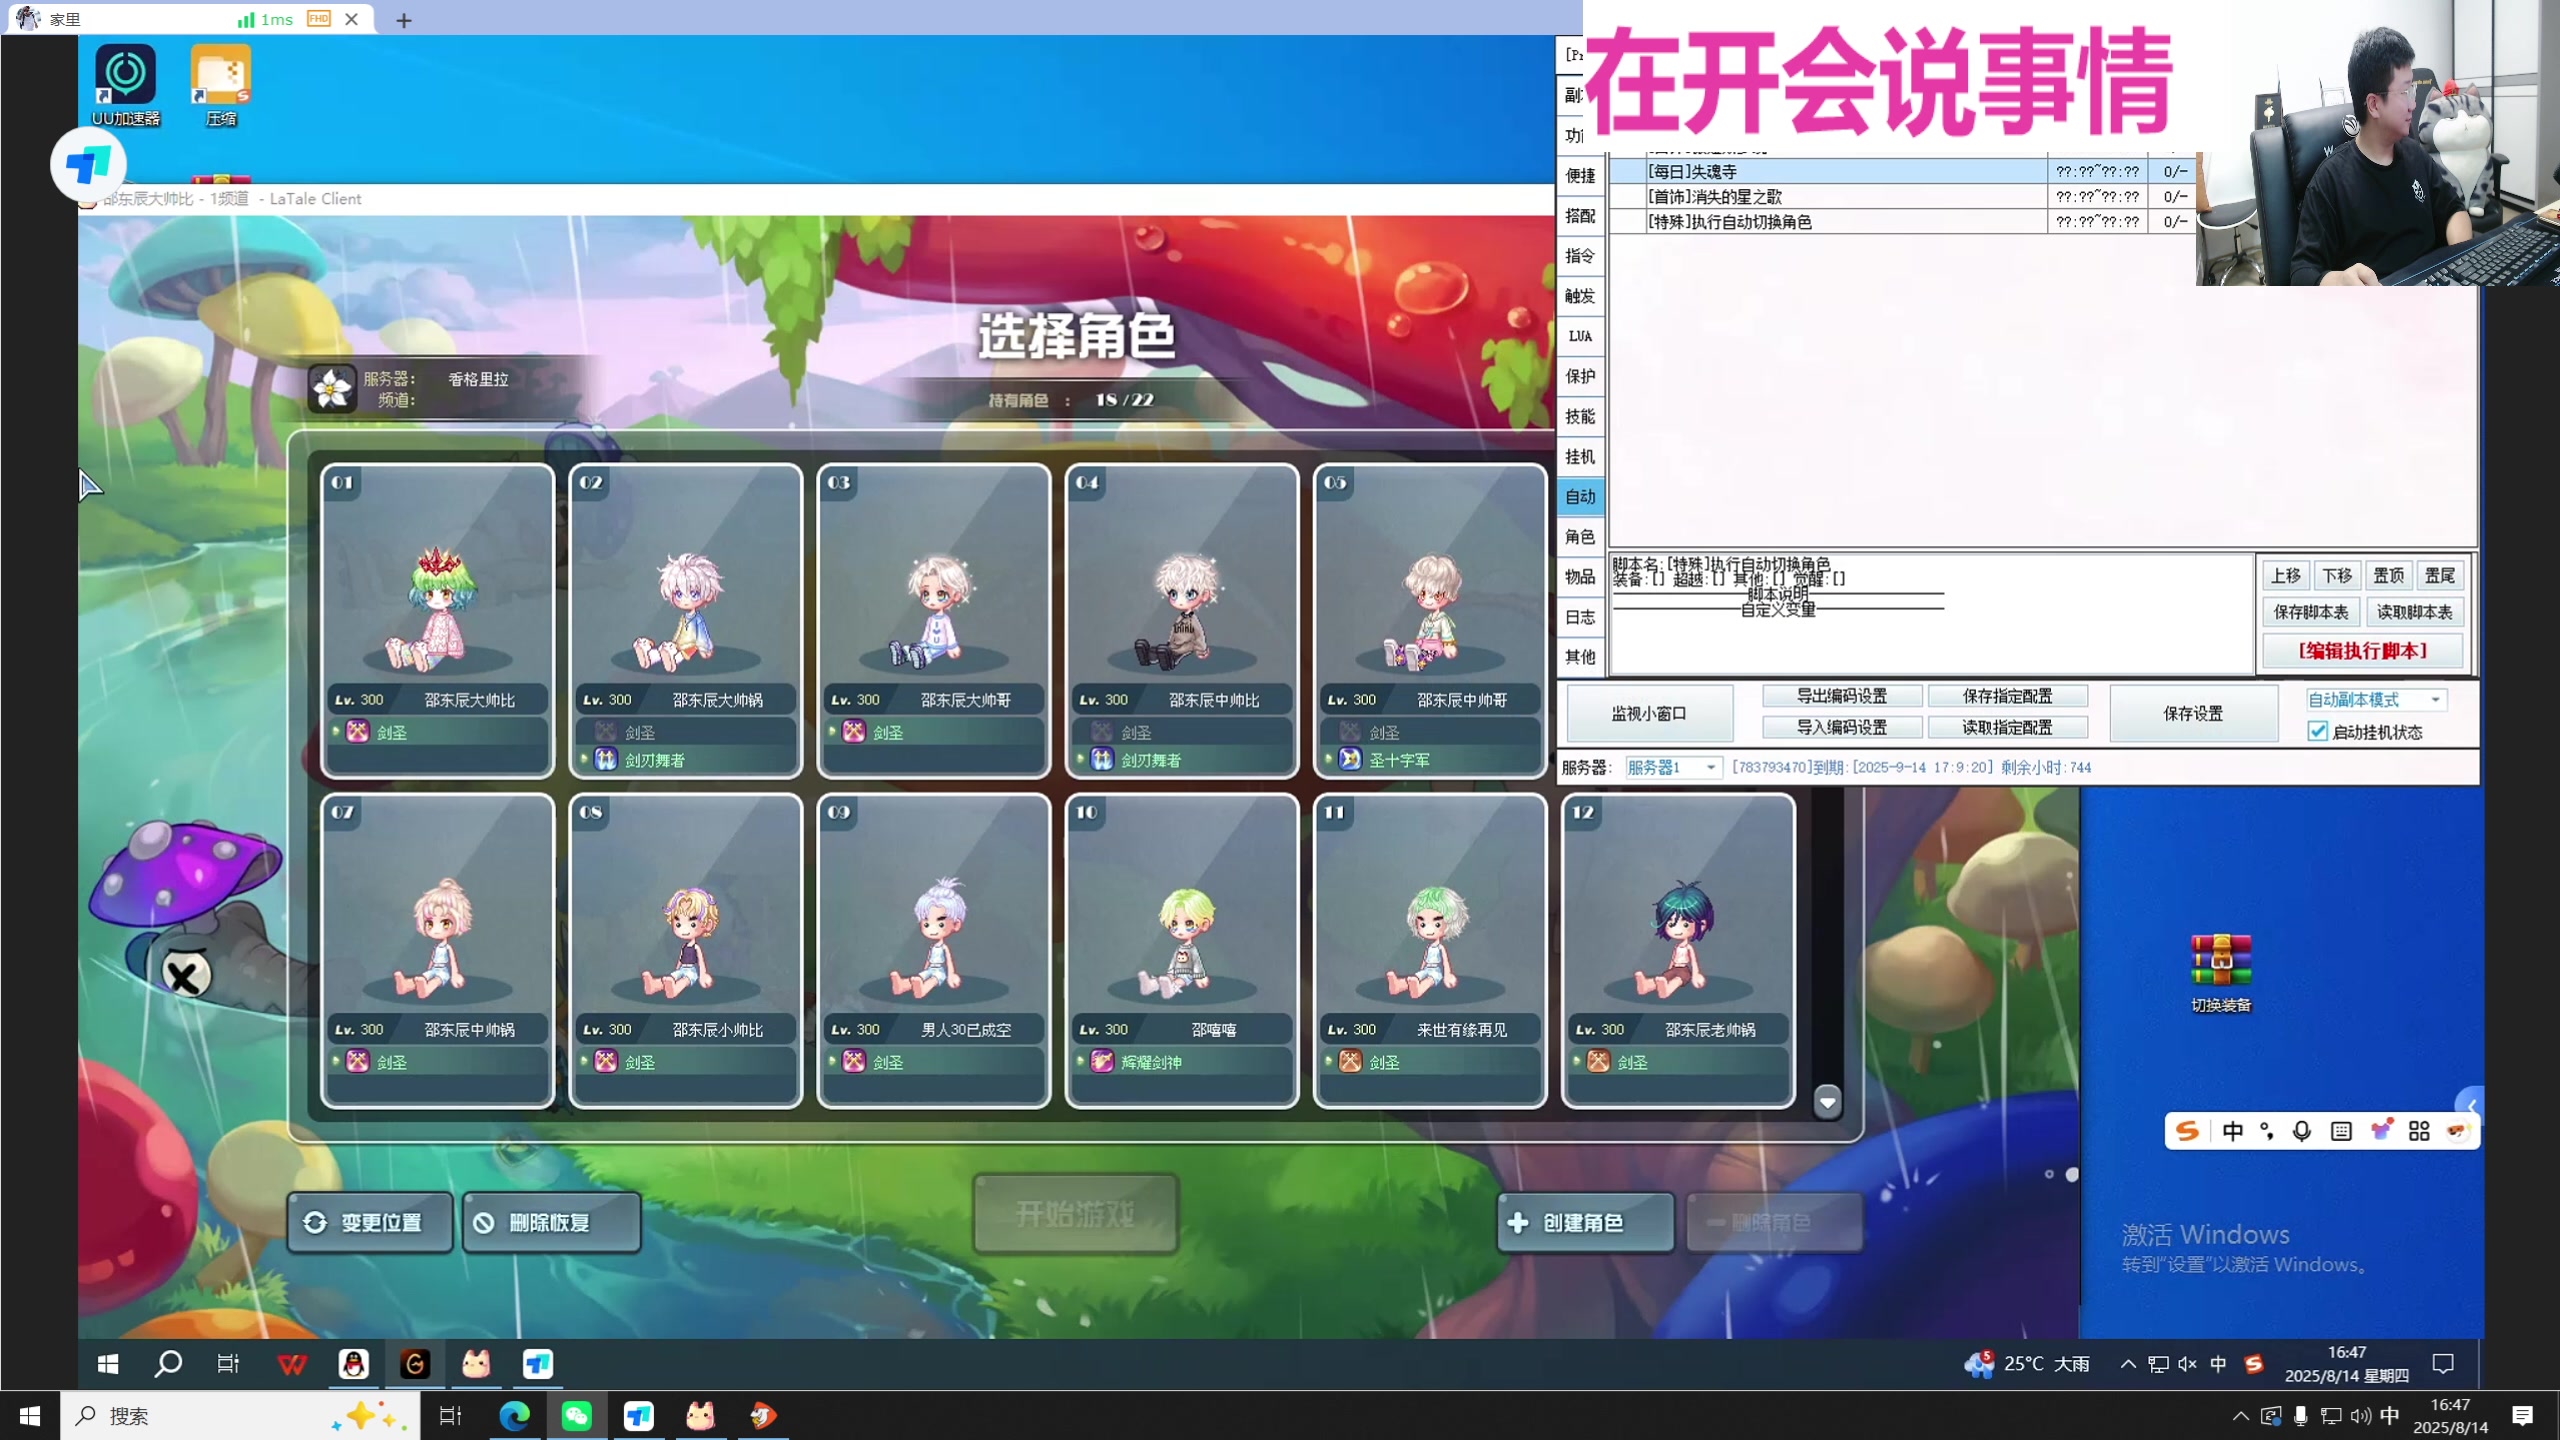Switch to the 挂机 side tab
Viewport: 2560px width, 1440px height.
coord(1580,456)
